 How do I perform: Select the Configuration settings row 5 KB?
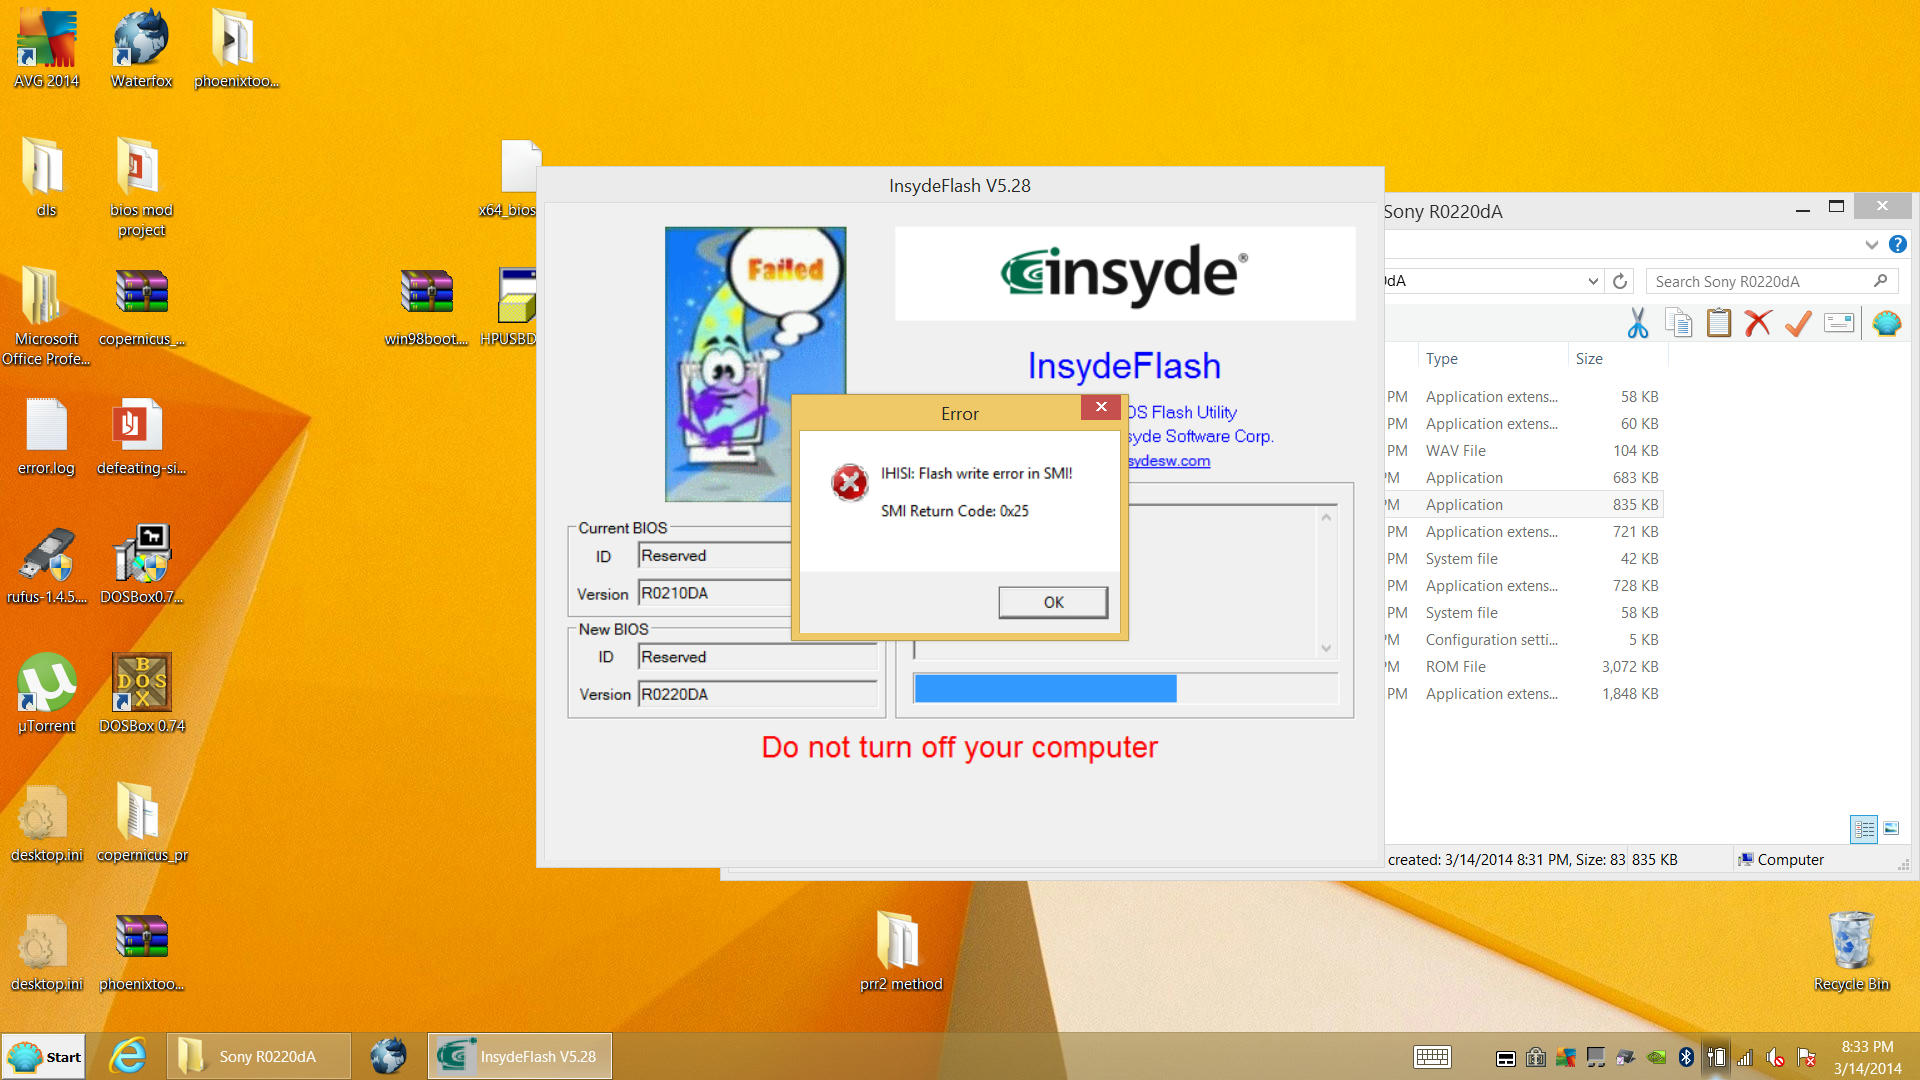[1522, 640]
